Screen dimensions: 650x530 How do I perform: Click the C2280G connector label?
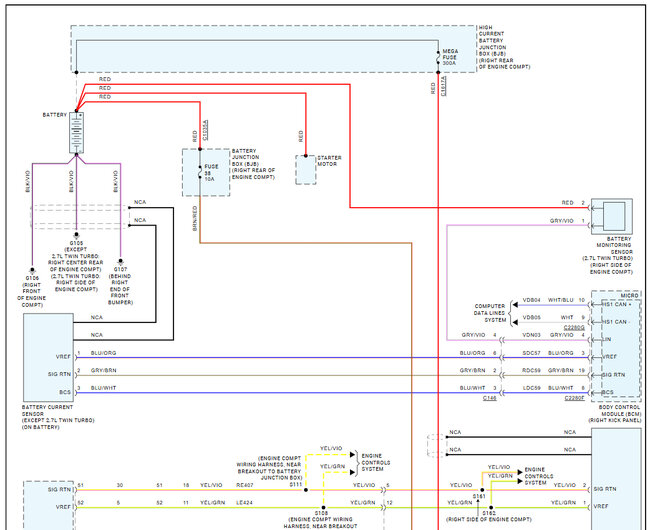pyautogui.click(x=574, y=327)
